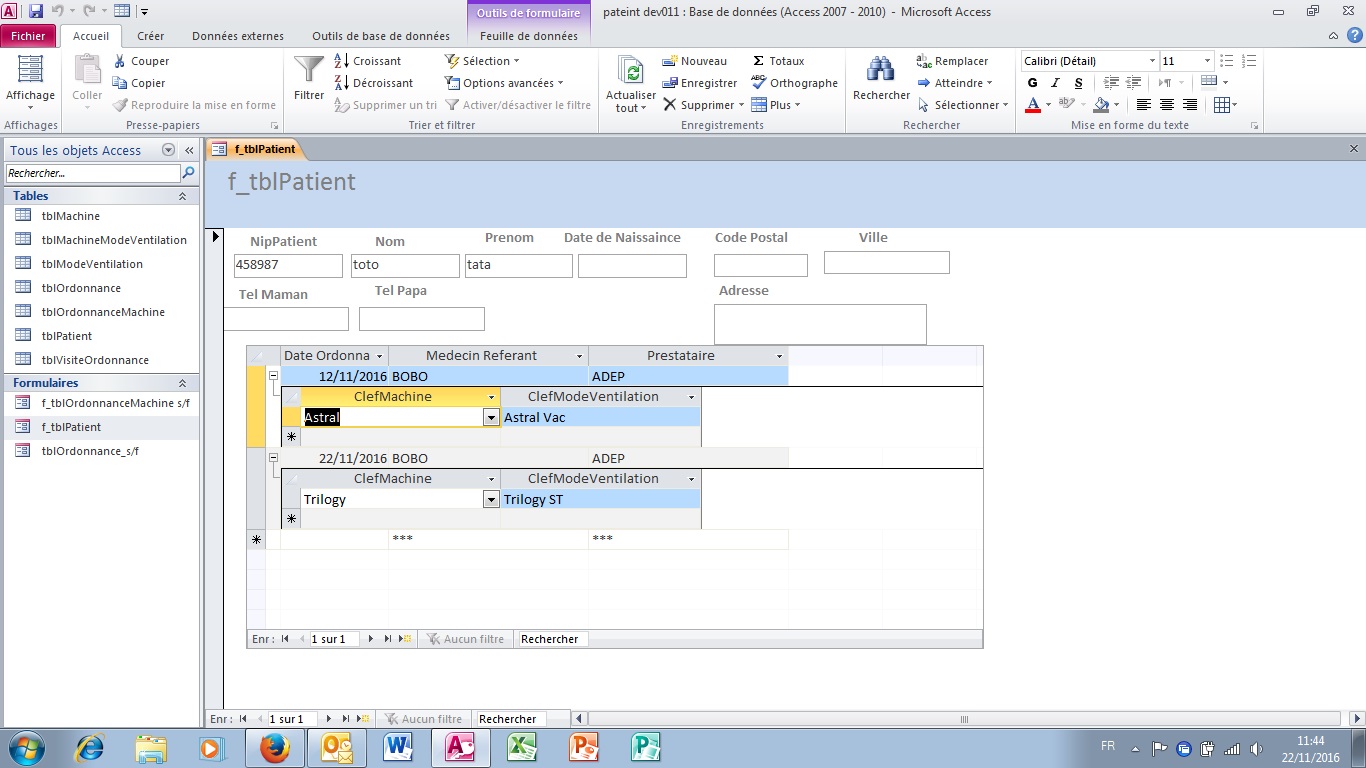The image size is (1366, 768).
Task: Open the Feuille de données tab
Action: pyautogui.click(x=529, y=36)
